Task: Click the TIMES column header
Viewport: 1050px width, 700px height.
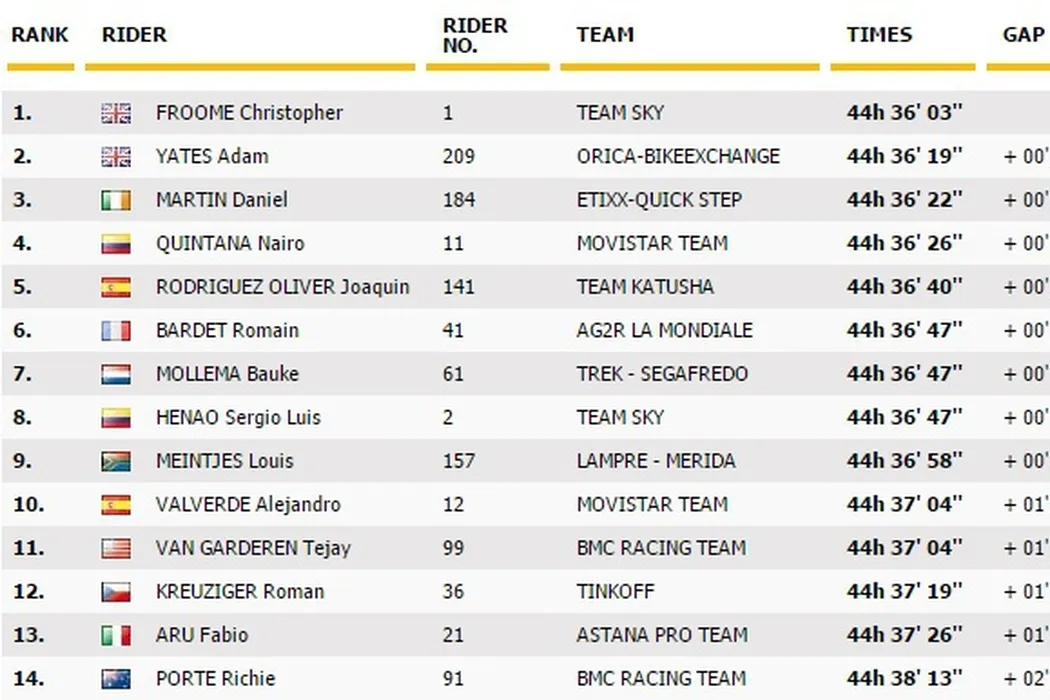Action: coord(879,34)
